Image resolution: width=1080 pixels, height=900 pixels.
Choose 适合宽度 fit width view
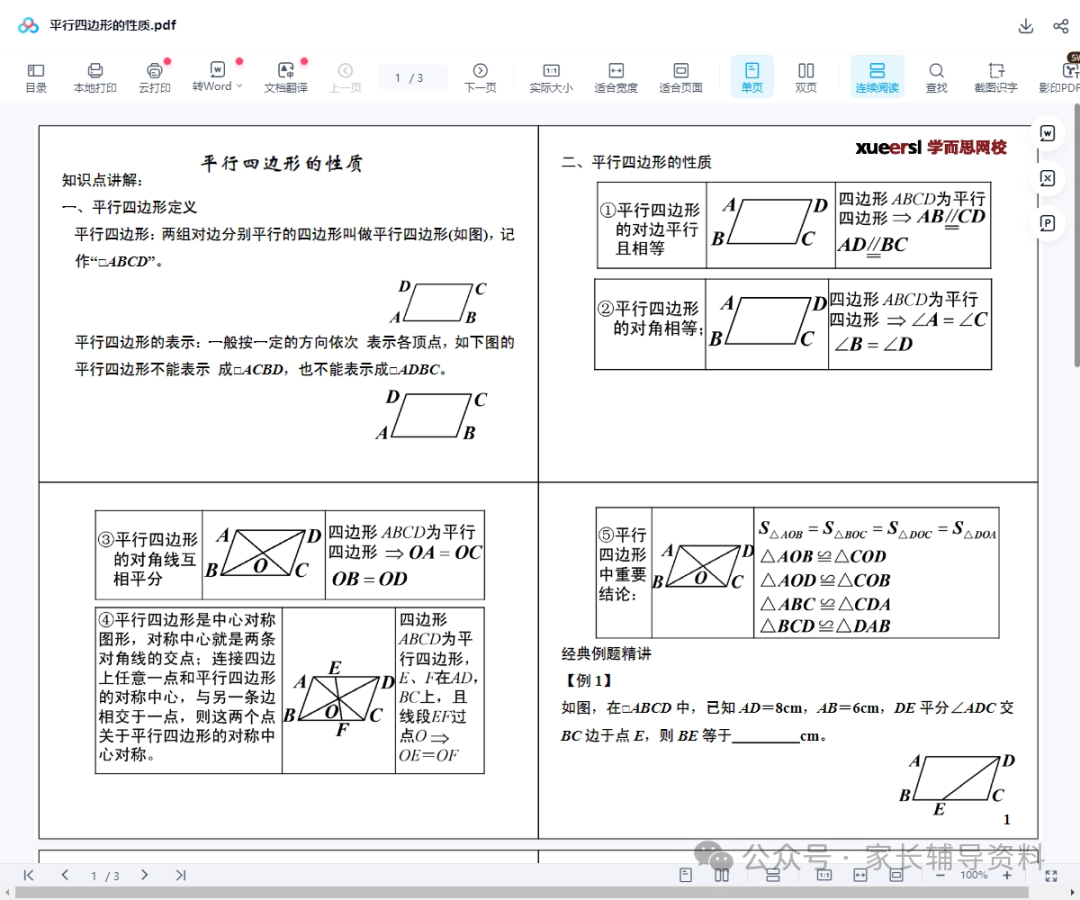616,77
